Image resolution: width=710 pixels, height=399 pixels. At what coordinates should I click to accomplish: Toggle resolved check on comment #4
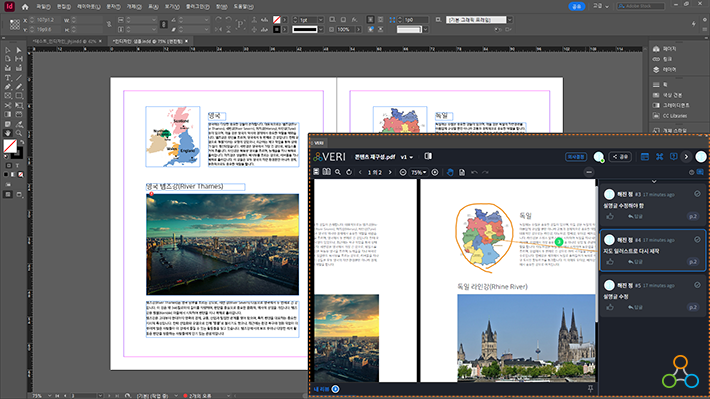pyautogui.click(x=697, y=240)
